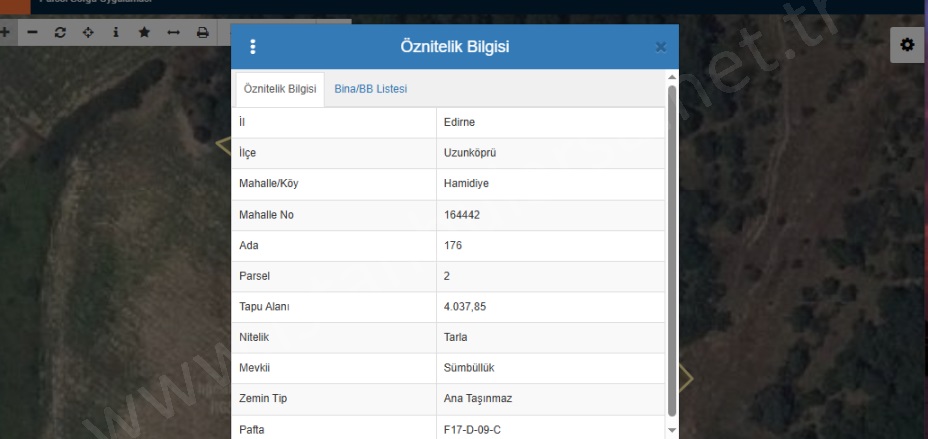Screen dimensions: 928x439
Task: Click the yellow left chevron beside panel
Action: click(x=223, y=146)
